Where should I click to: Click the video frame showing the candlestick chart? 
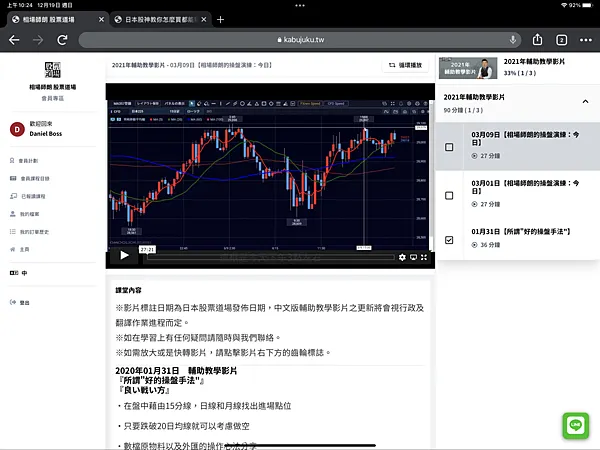tap(269, 174)
